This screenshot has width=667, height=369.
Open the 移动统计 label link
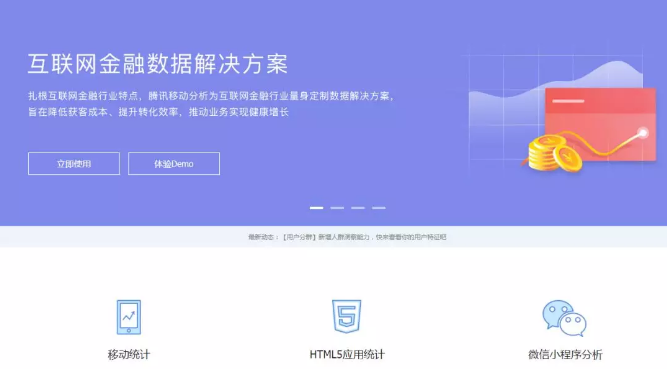click(x=128, y=354)
